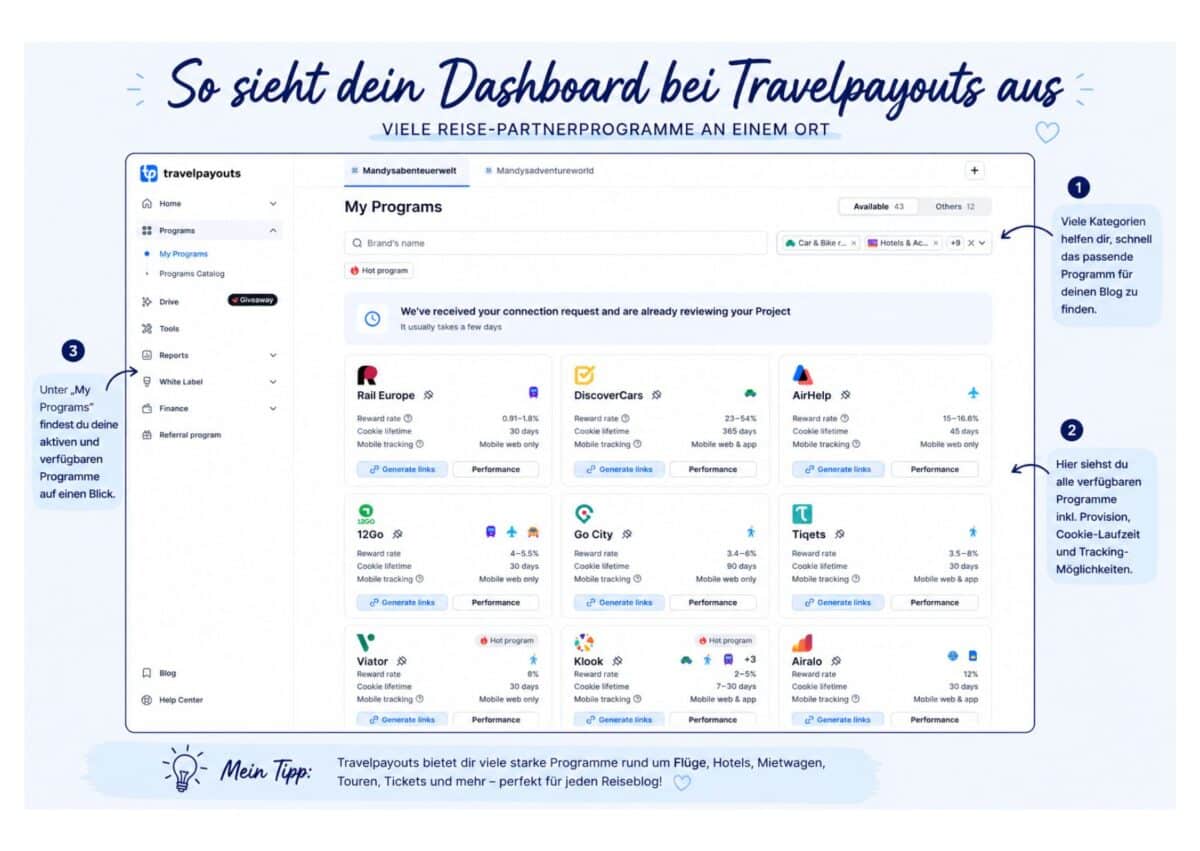Open Performance for DiscoverCars
Viewport: 1200px width, 851px height.
[713, 469]
